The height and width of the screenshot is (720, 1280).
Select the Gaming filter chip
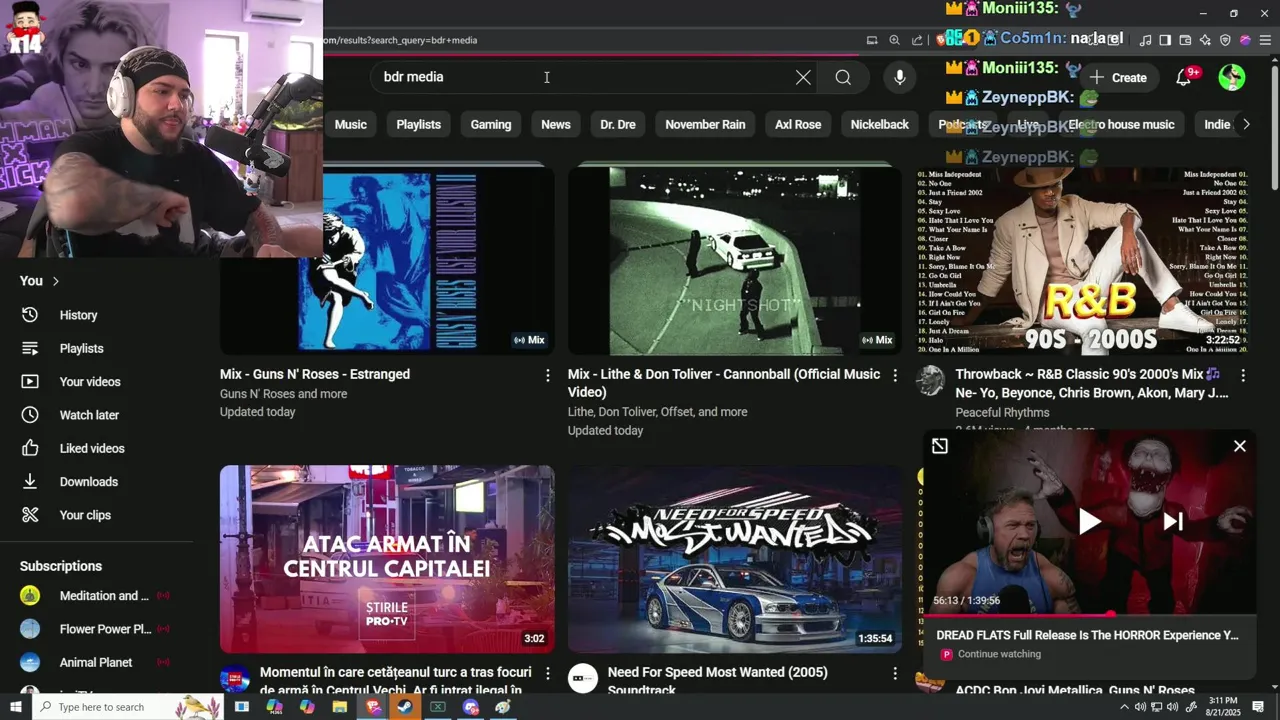click(491, 124)
